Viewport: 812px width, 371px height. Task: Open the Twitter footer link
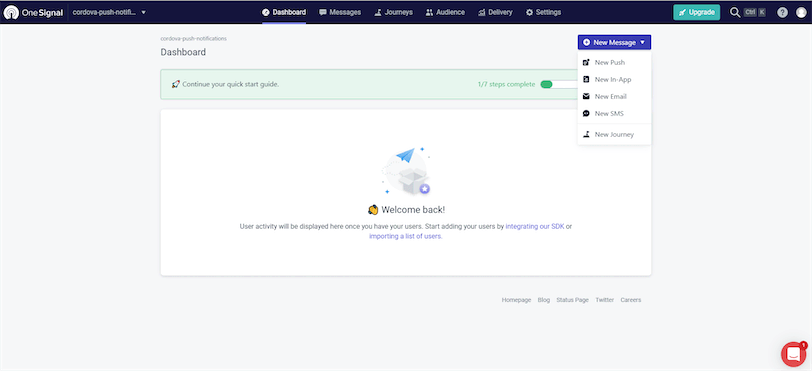pyautogui.click(x=604, y=300)
